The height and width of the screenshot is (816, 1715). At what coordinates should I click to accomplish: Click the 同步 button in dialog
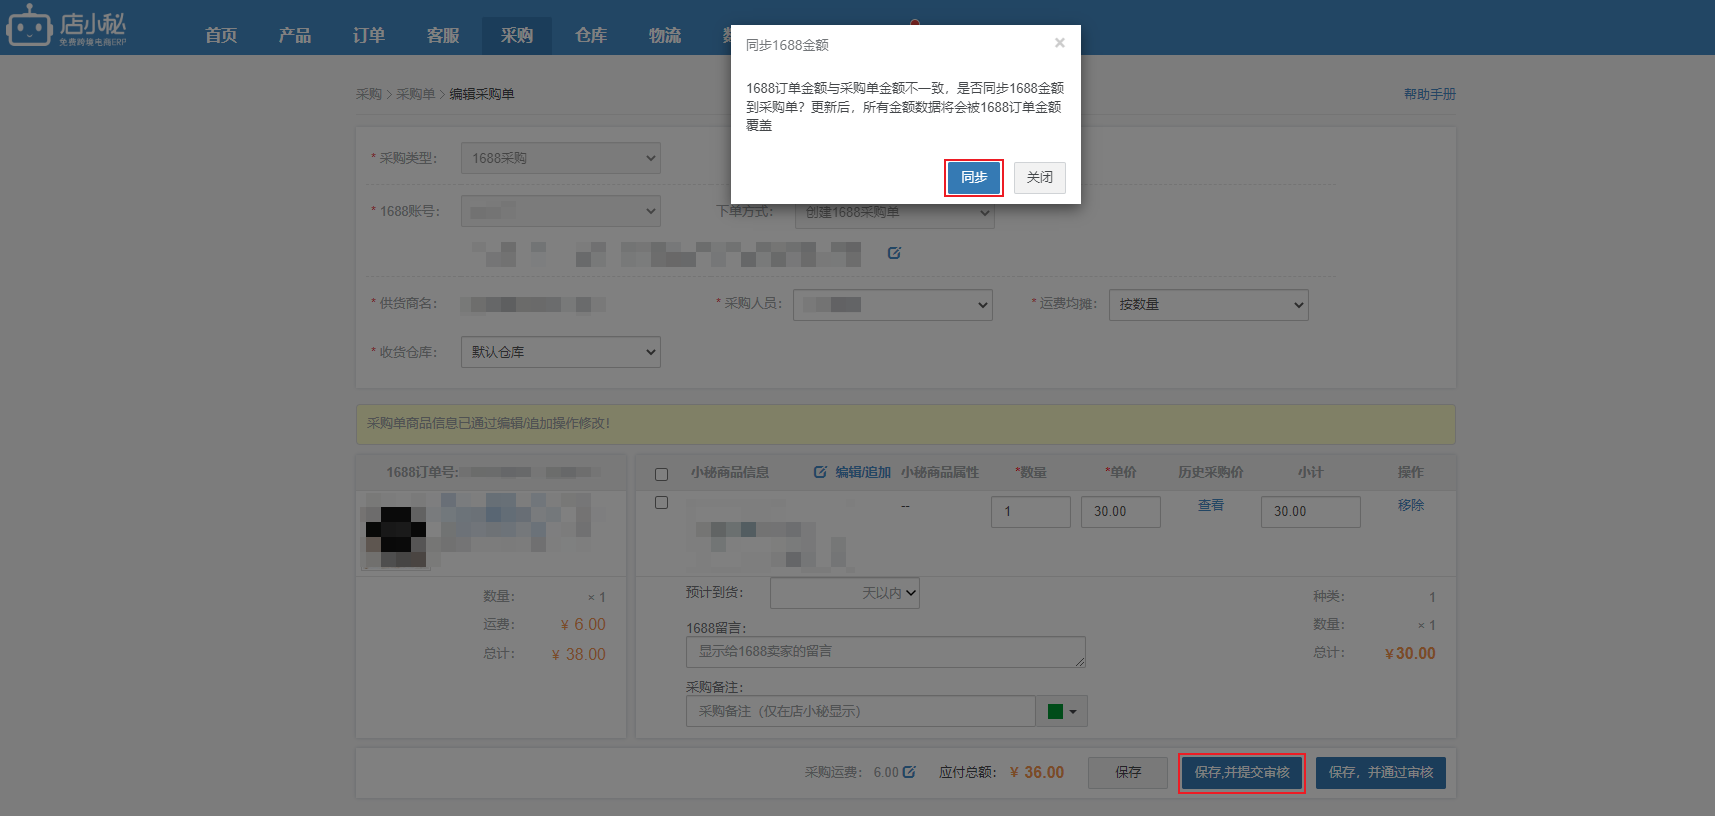click(x=974, y=178)
